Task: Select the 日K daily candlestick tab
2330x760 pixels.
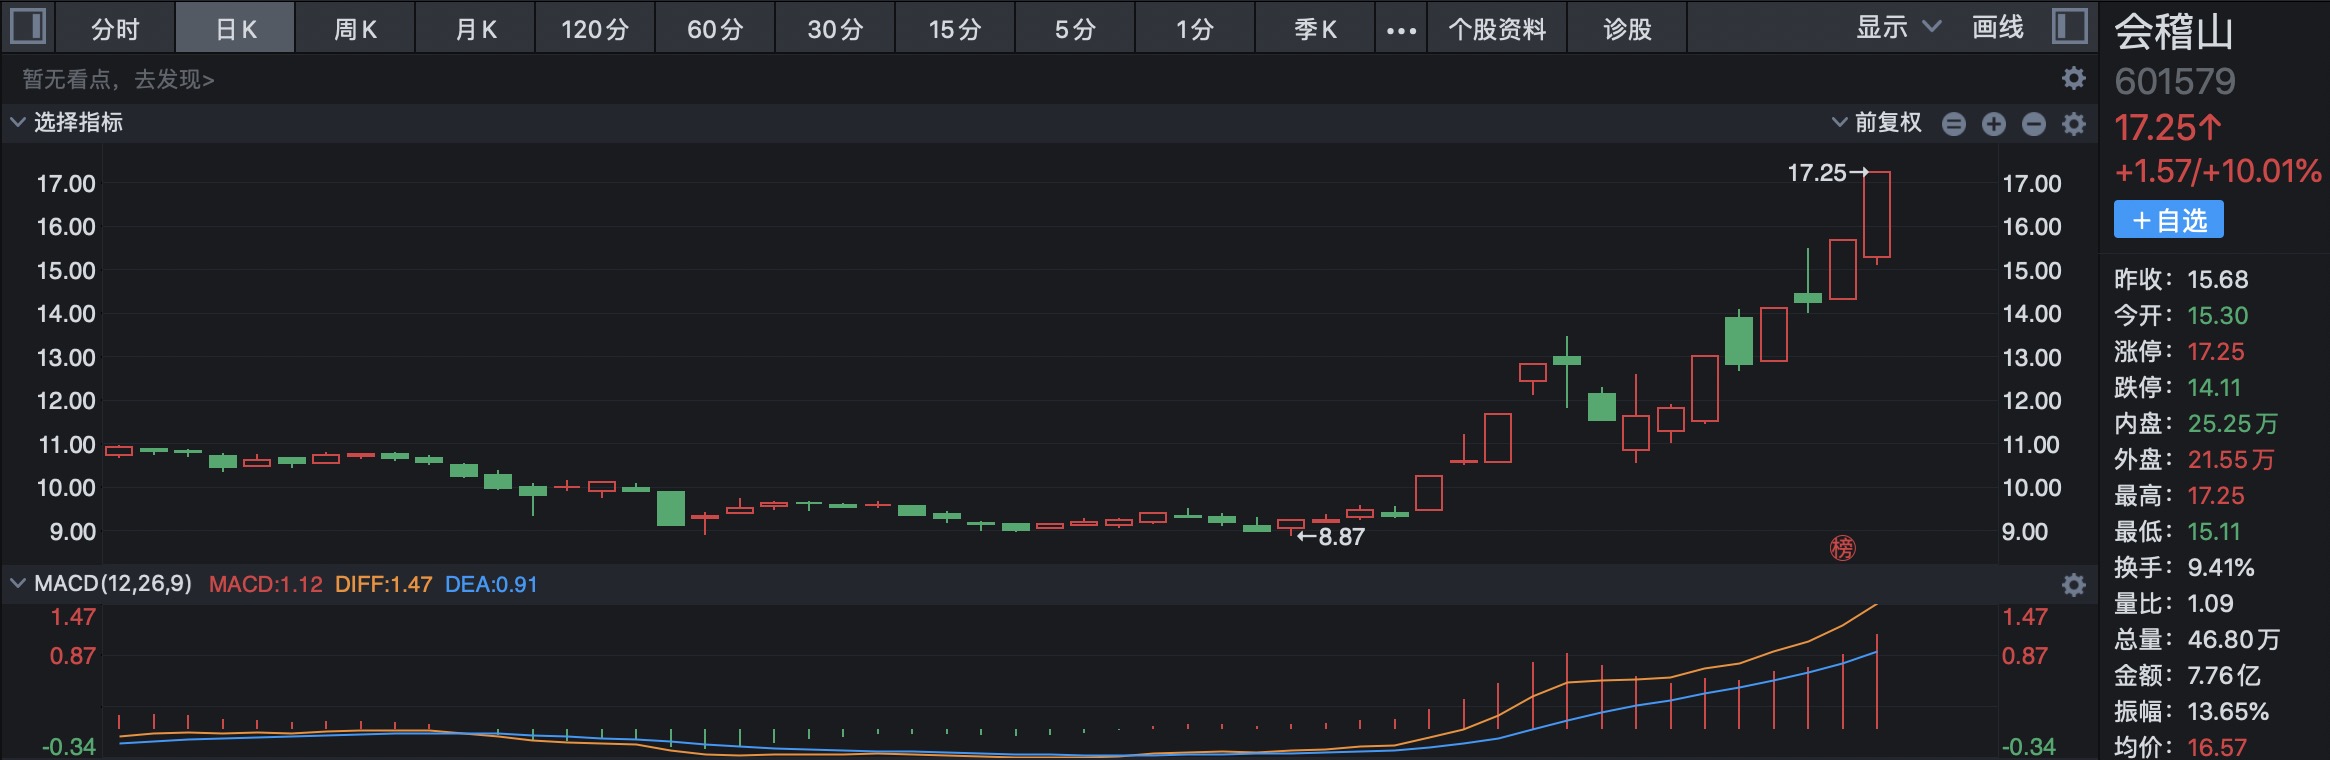Action: coord(236,29)
